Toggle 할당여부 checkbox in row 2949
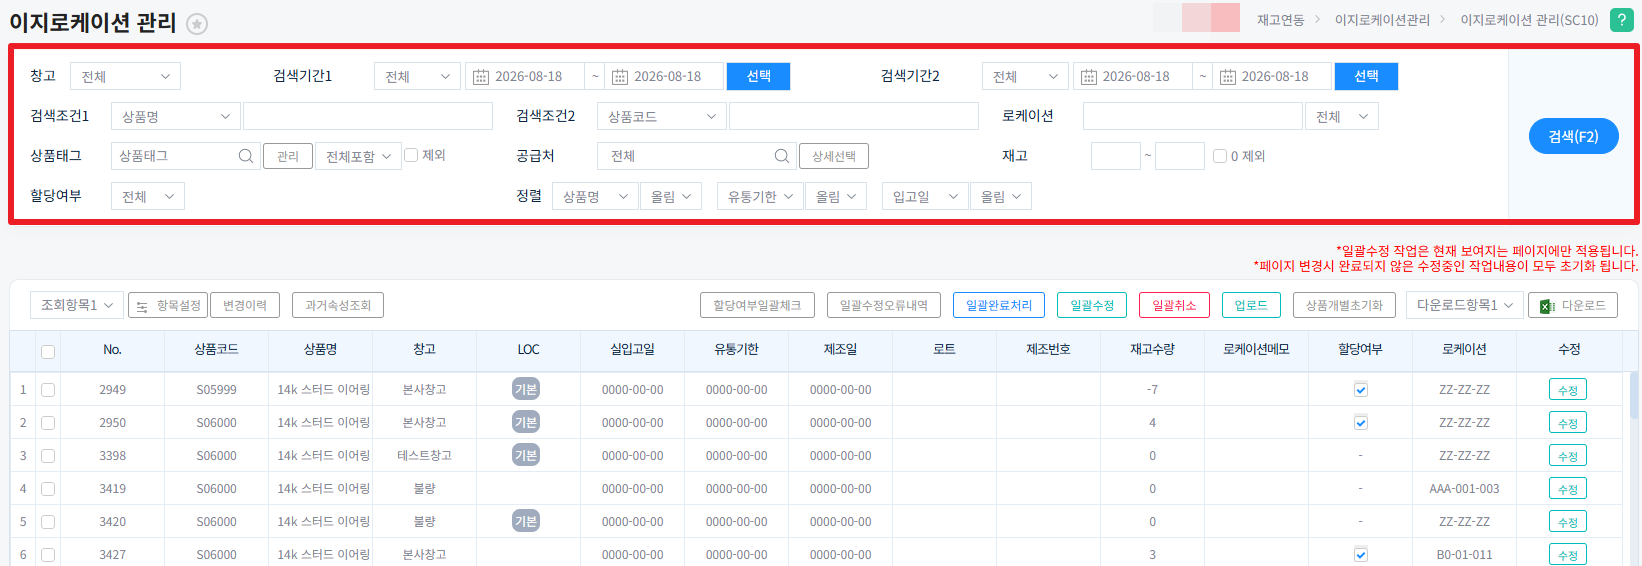1642x566 pixels. coord(1361,390)
